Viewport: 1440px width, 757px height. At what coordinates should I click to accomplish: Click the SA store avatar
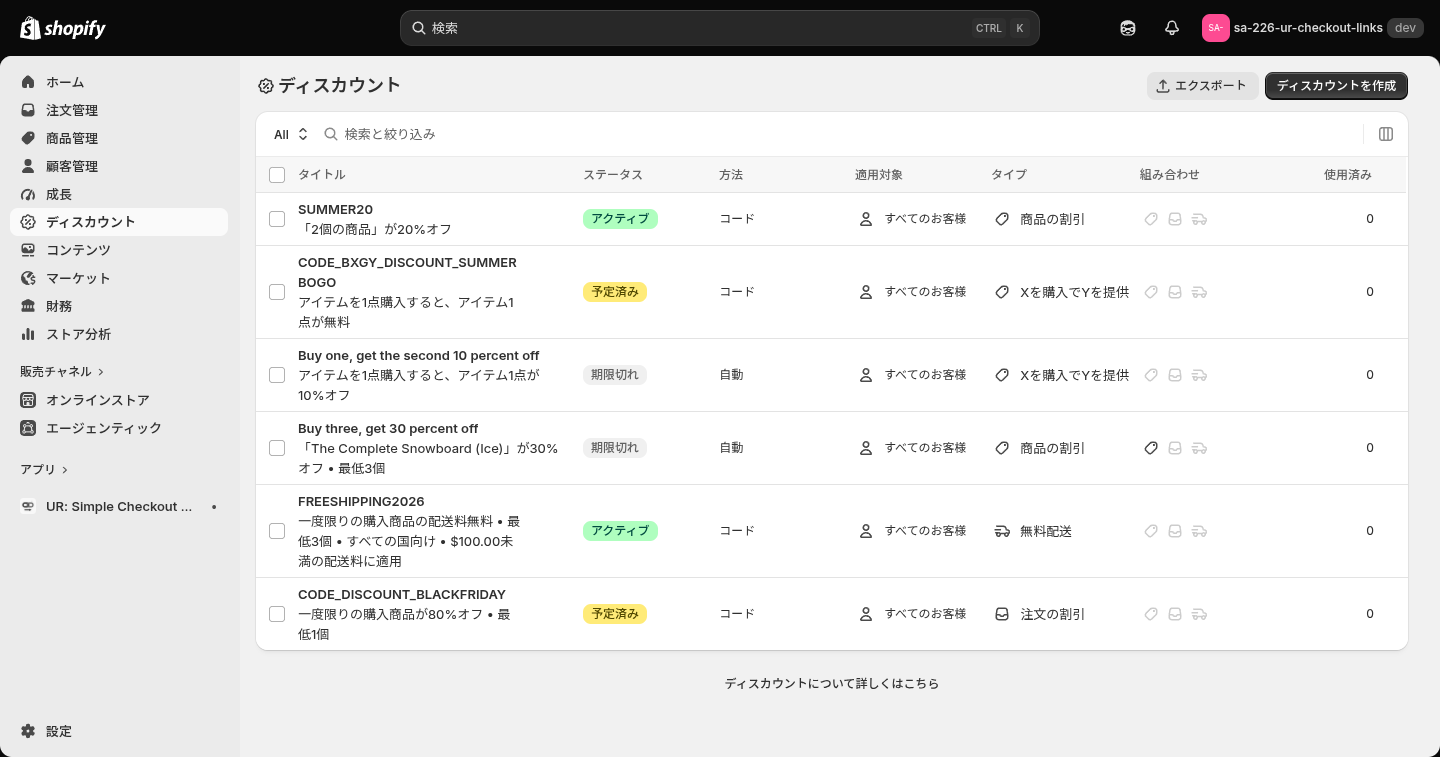pos(1215,28)
